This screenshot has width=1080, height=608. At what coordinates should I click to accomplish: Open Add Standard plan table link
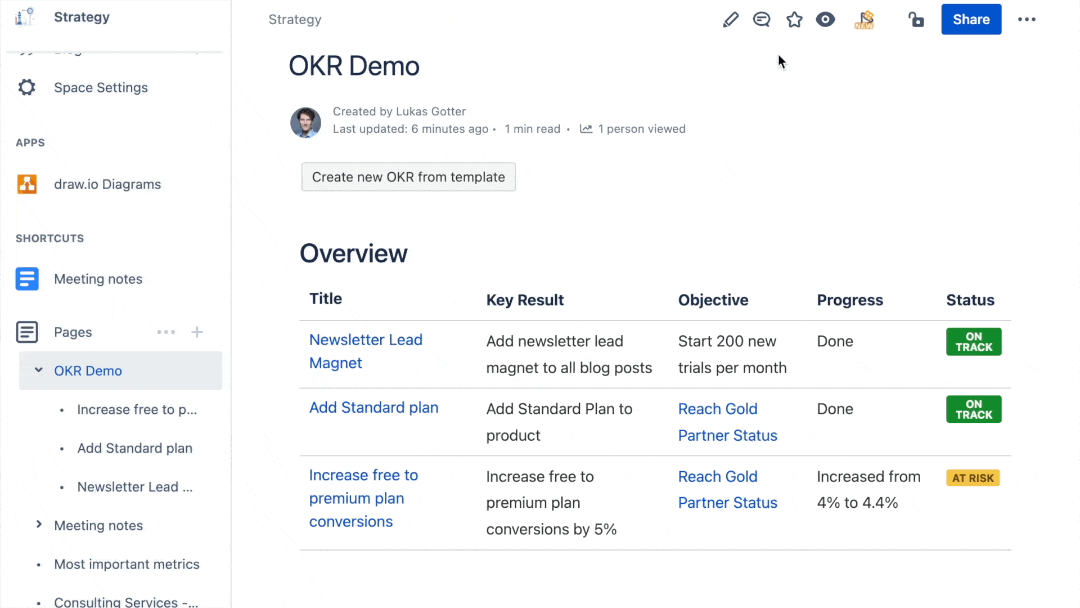pos(373,408)
